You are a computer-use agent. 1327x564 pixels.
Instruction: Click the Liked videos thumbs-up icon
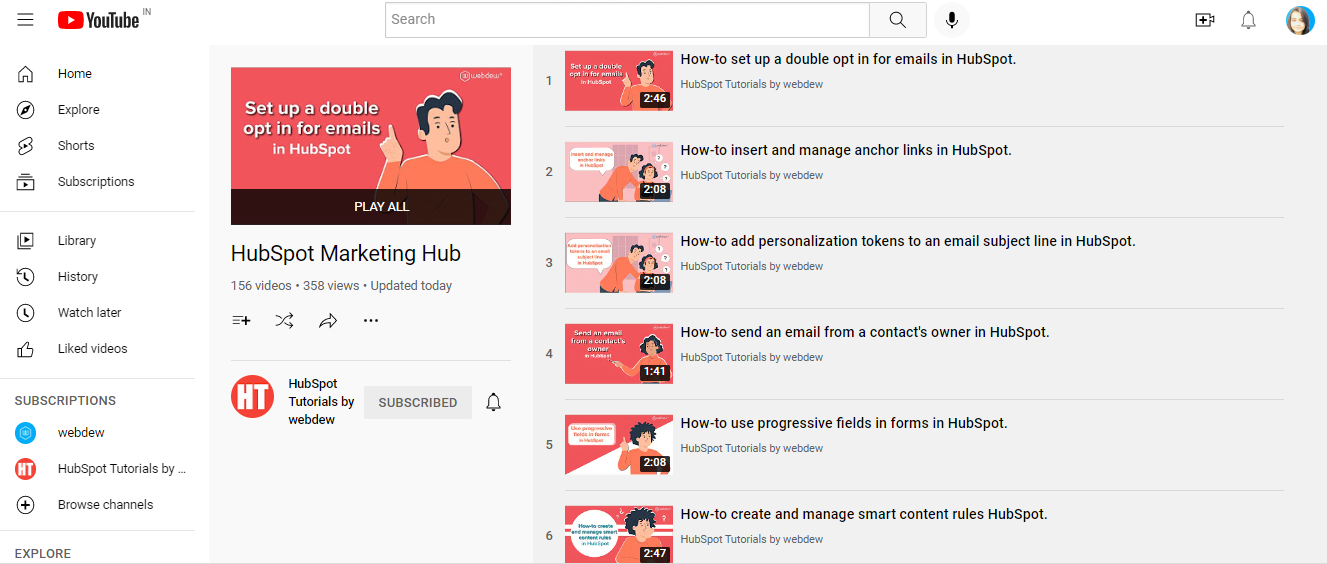[25, 349]
